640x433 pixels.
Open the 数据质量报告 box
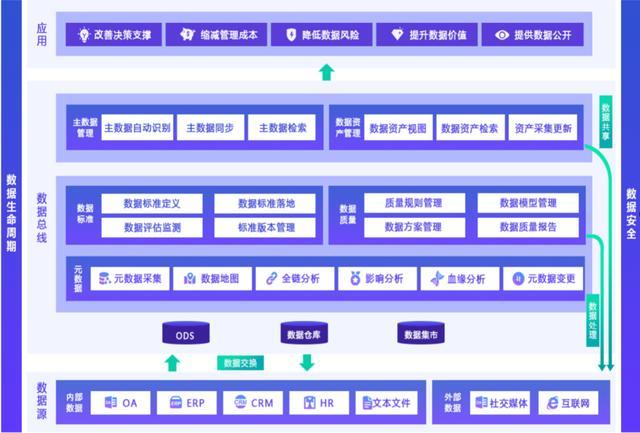pyautogui.click(x=528, y=227)
